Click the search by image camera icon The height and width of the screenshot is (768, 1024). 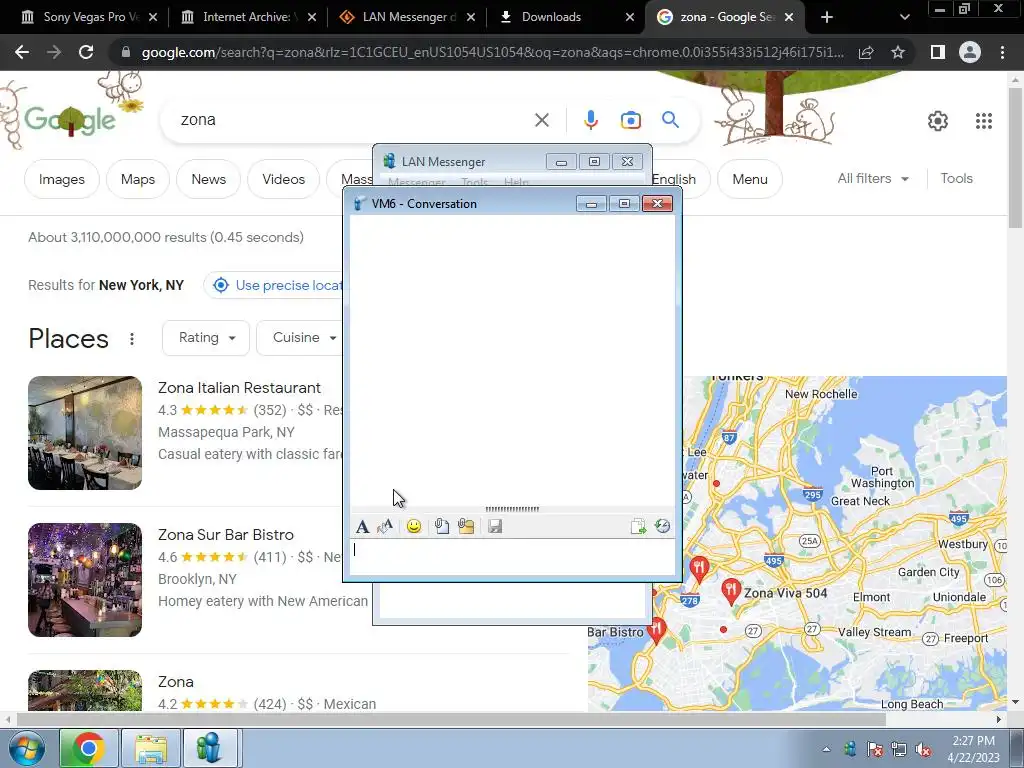(630, 120)
